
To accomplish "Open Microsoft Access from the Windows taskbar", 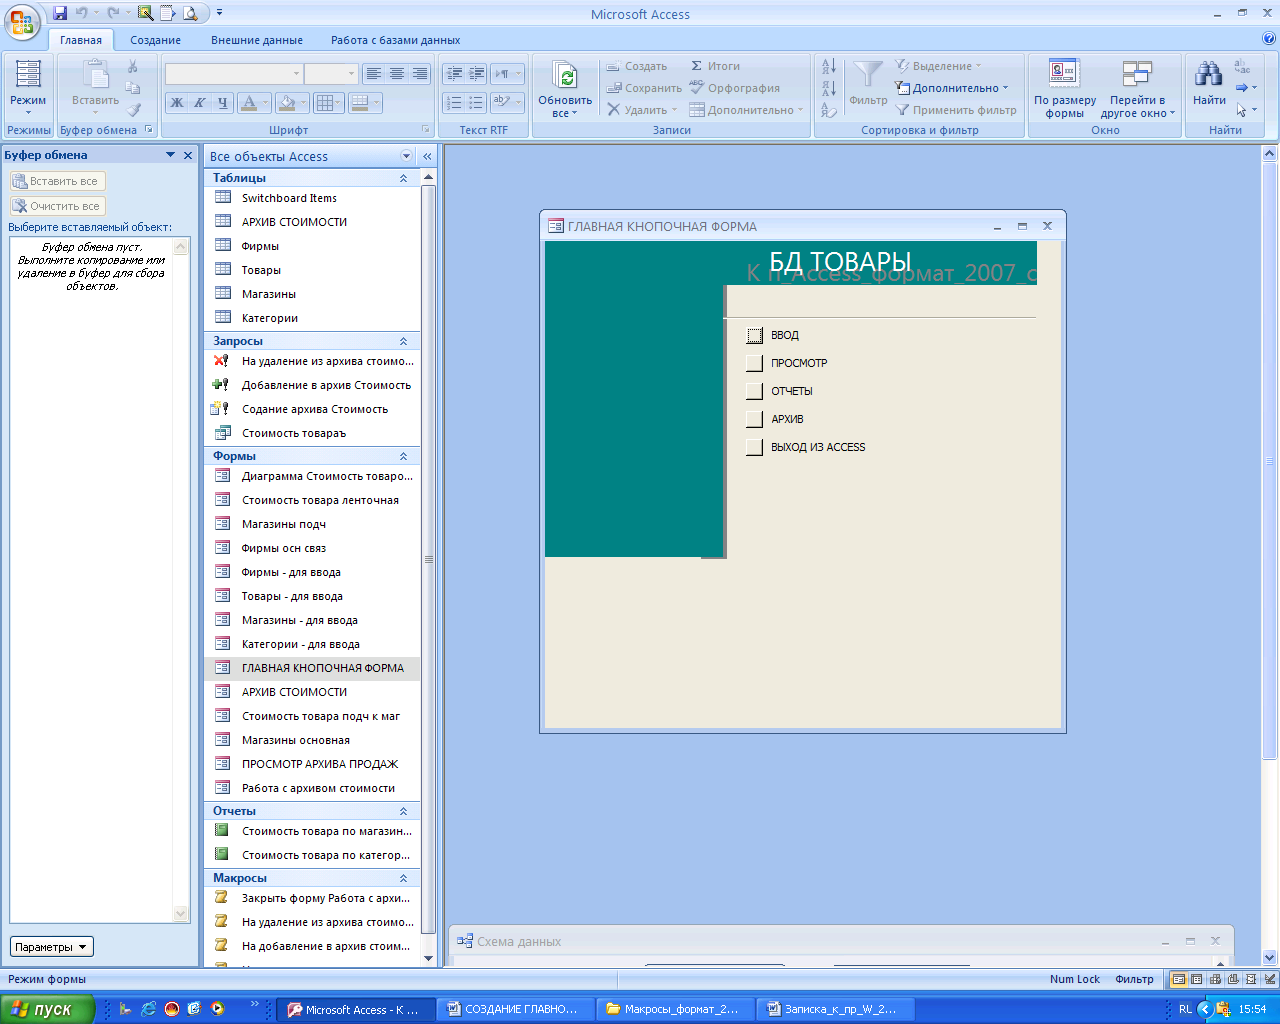I will pos(355,1009).
